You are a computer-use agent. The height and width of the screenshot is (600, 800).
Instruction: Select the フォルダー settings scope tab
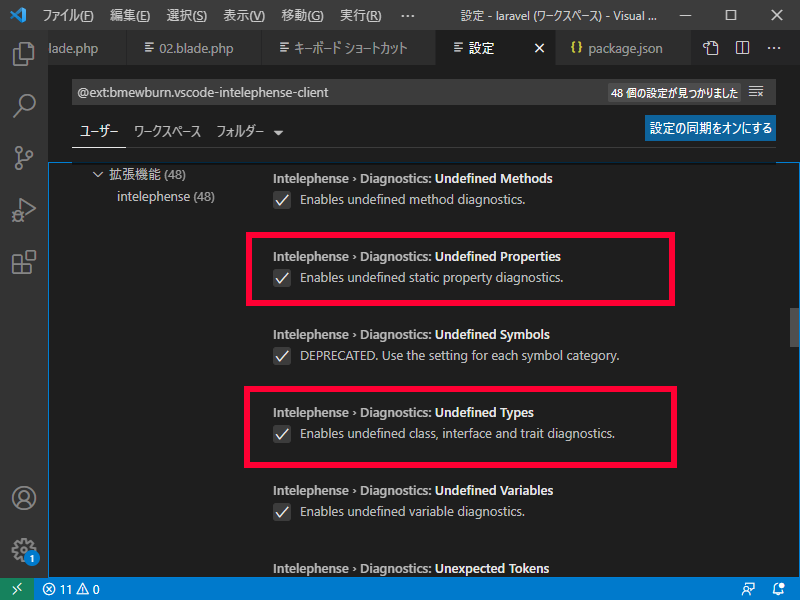[240, 132]
